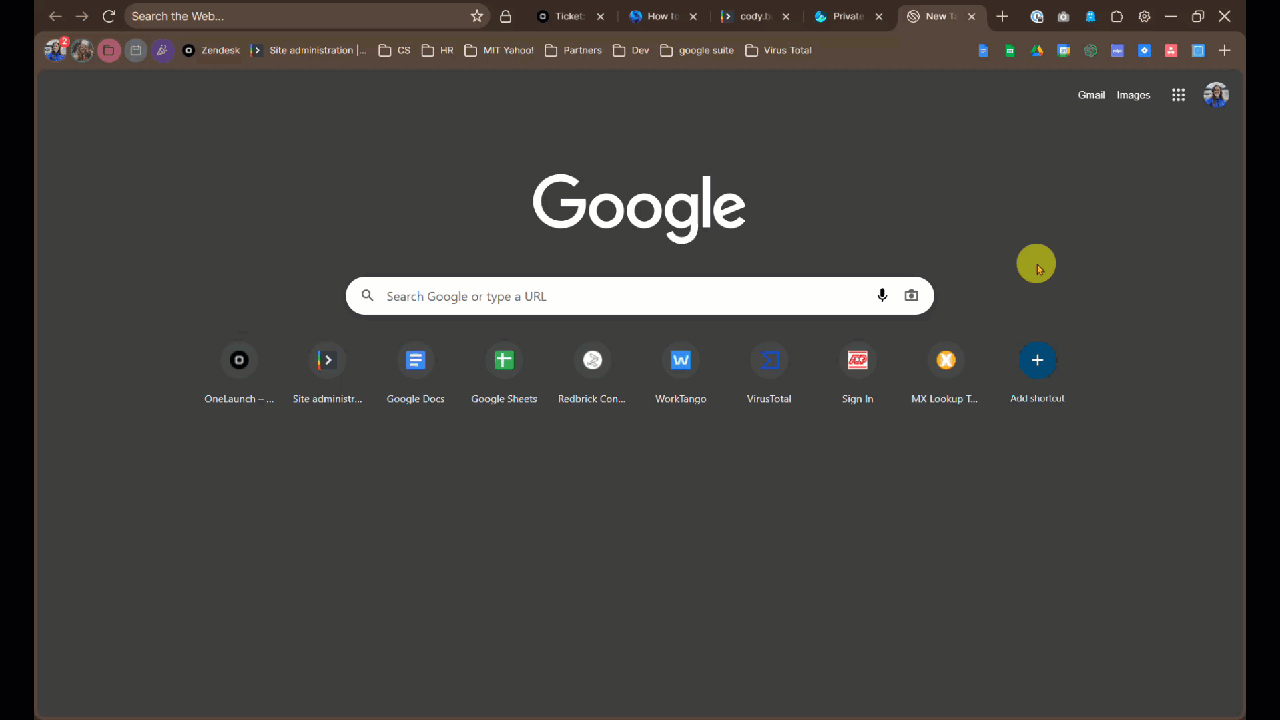Viewport: 1280px width, 720px height.
Task: Click the Google profile avatar picture
Action: click(x=1216, y=95)
